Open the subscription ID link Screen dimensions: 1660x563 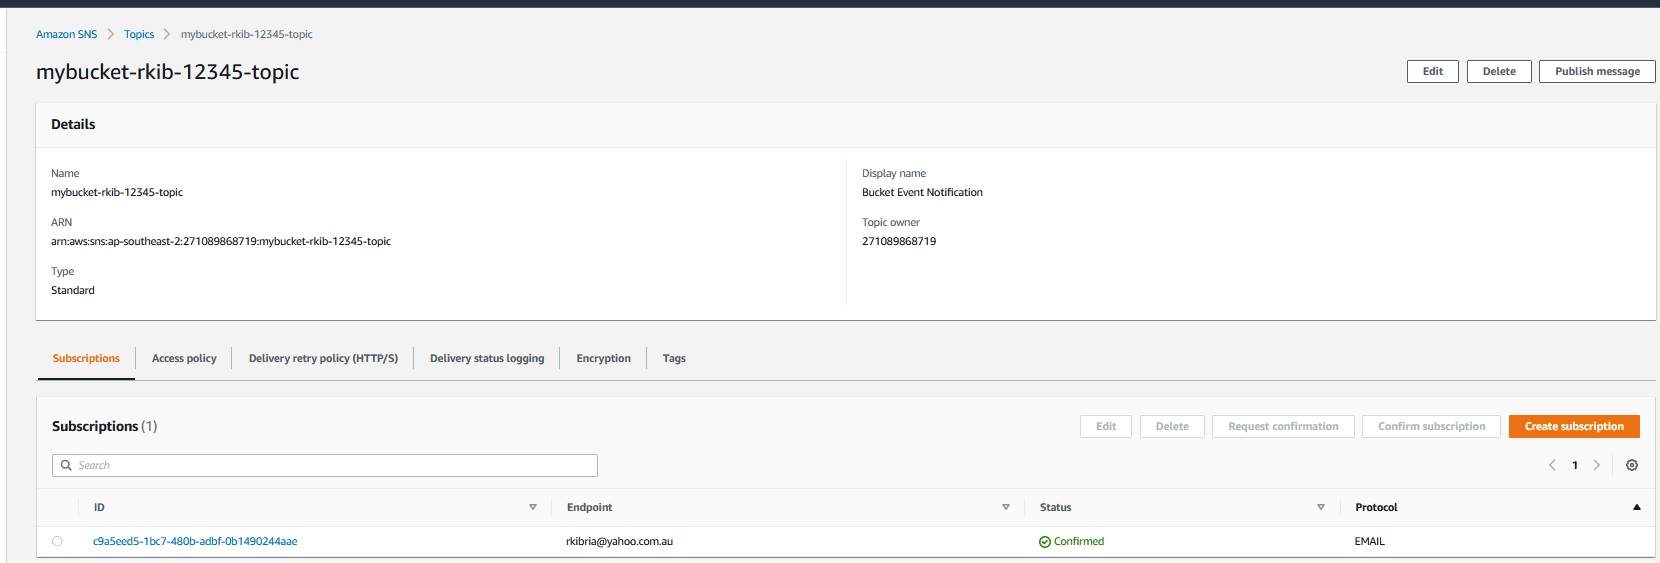tap(195, 541)
